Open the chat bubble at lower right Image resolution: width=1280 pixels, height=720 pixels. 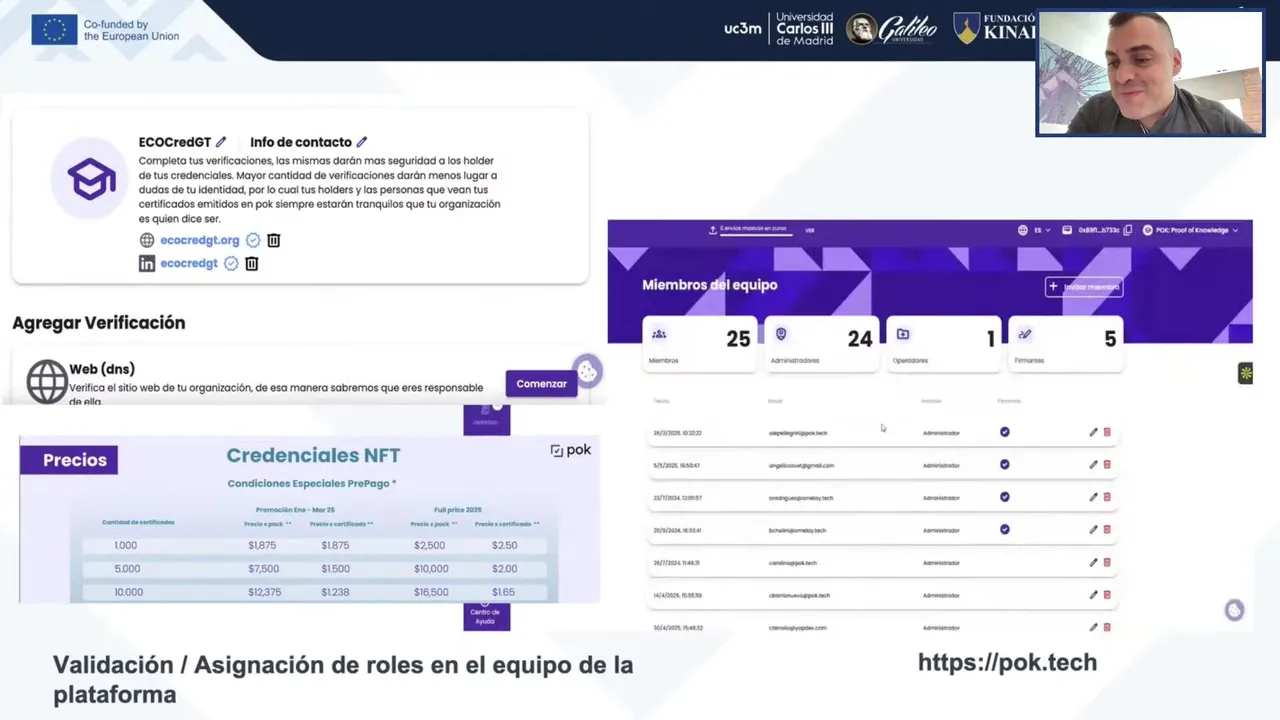[1234, 610]
